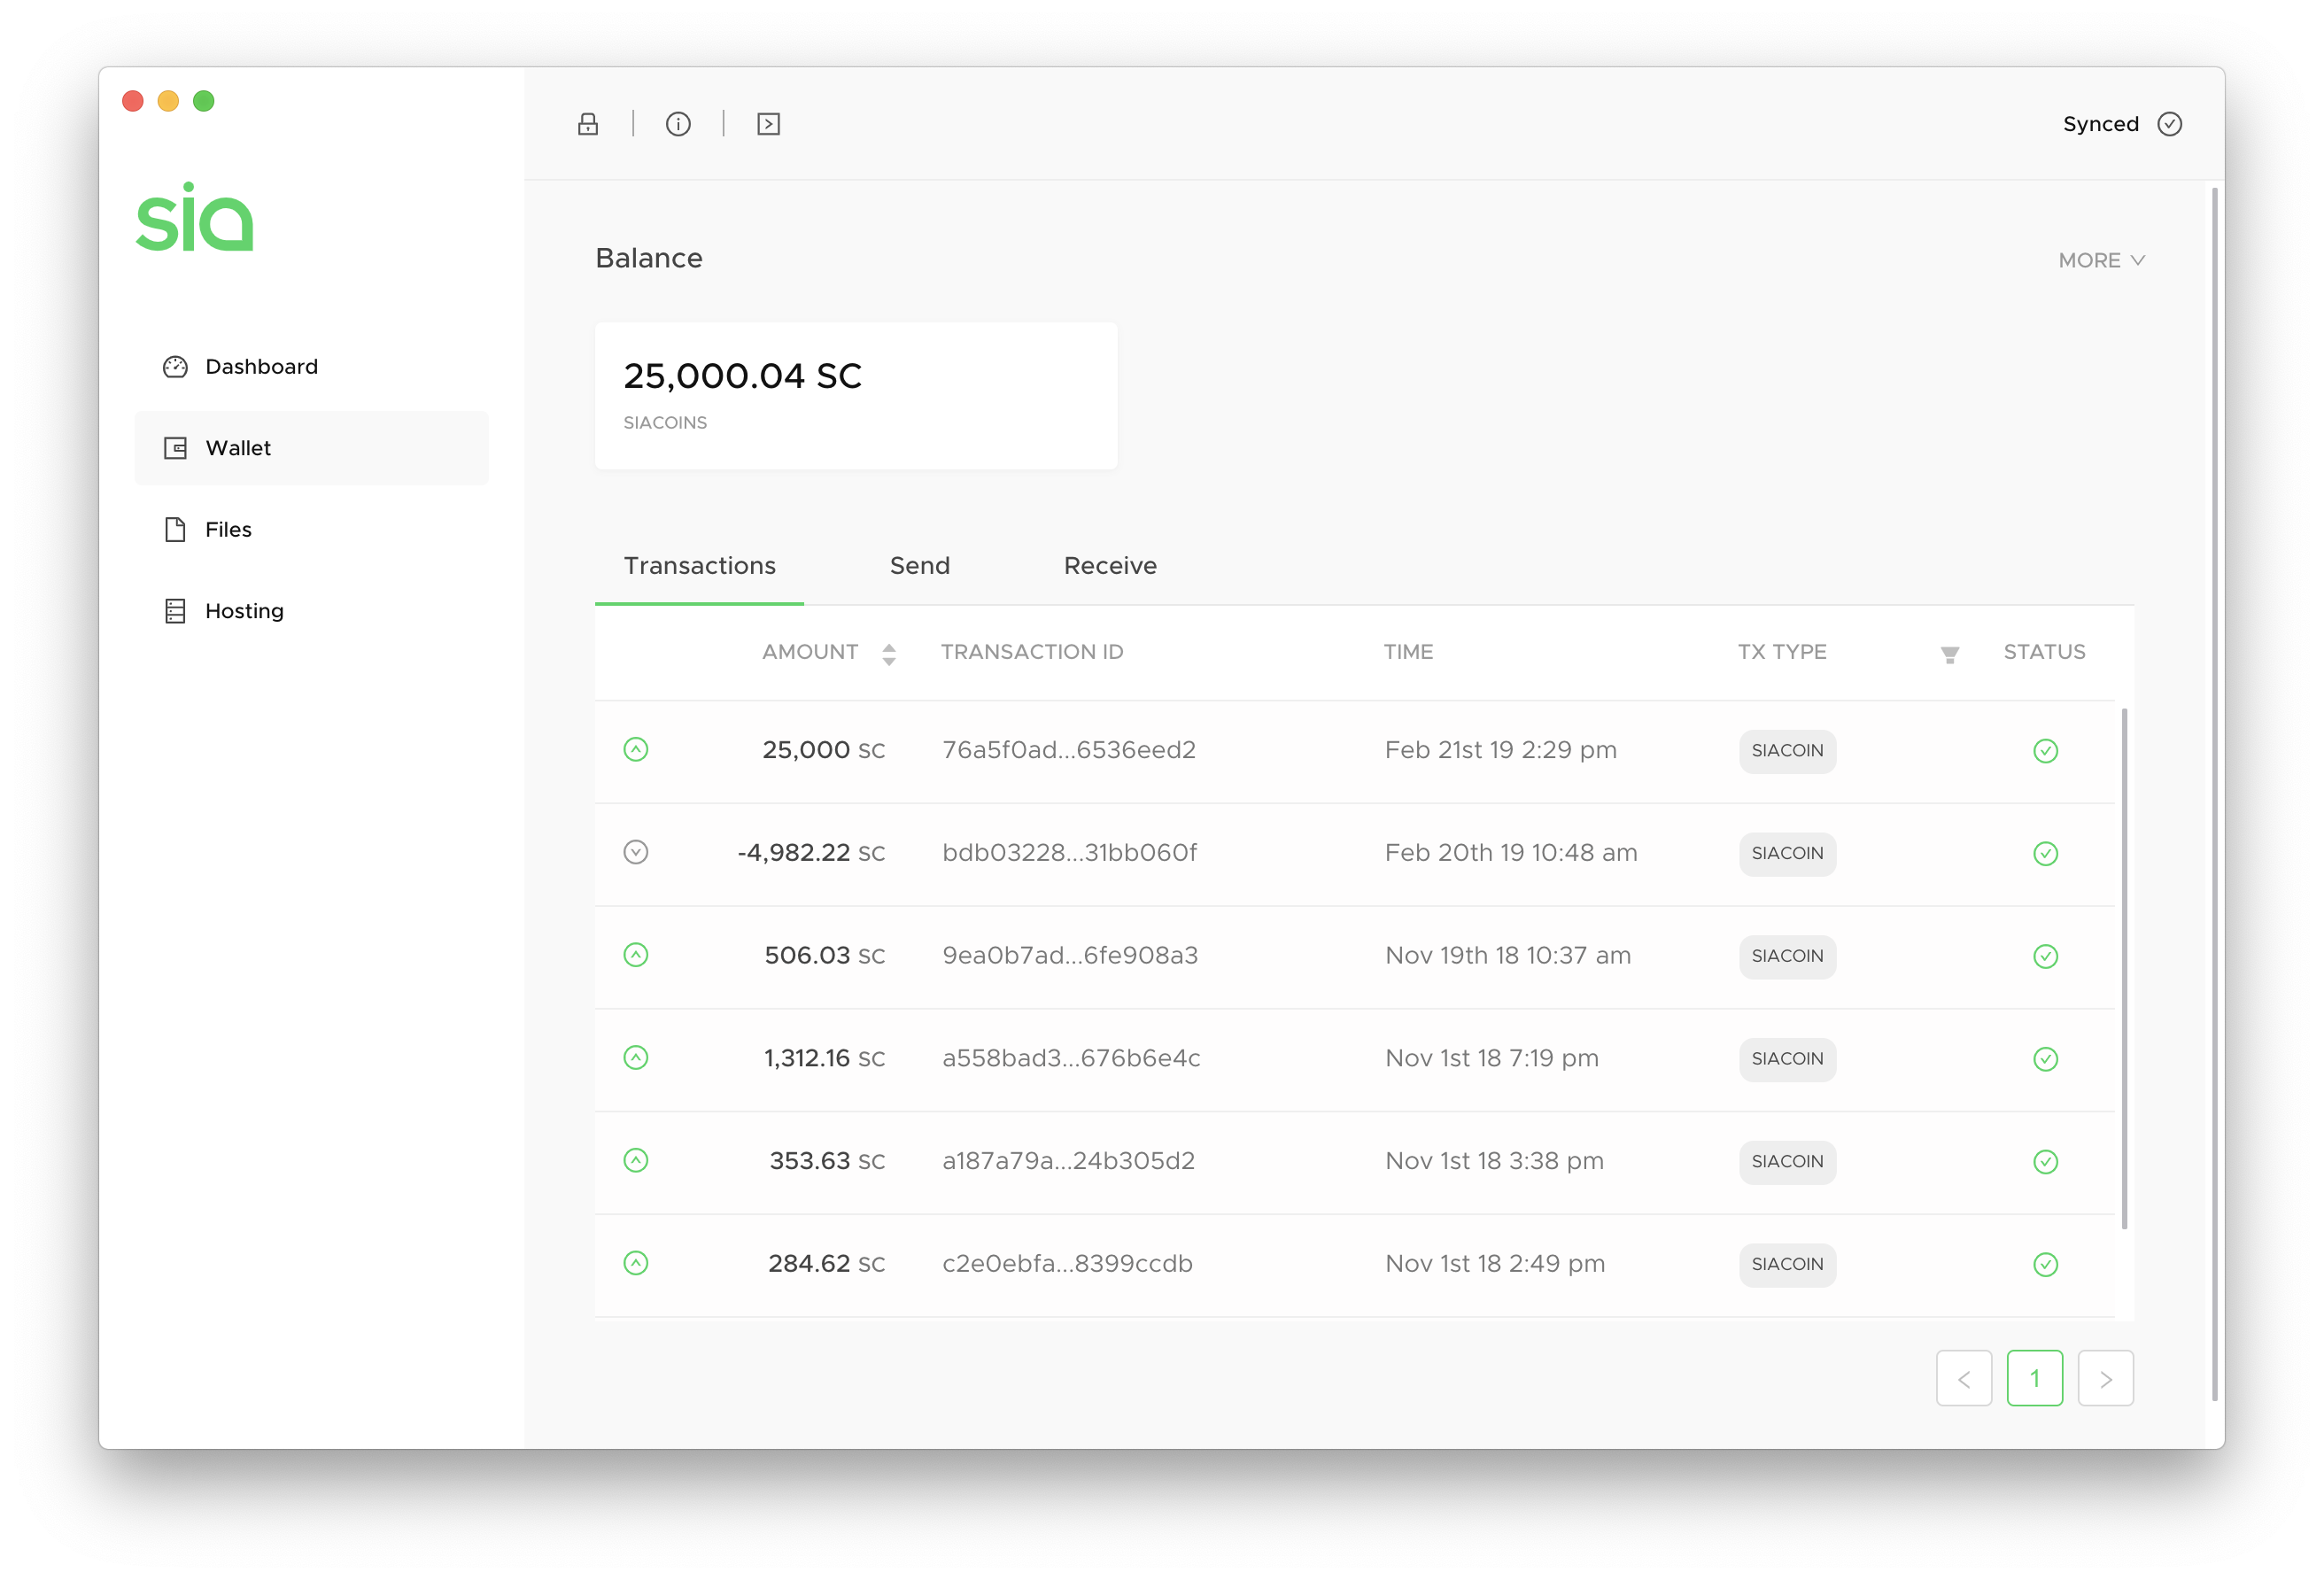The width and height of the screenshot is (2324, 1580).
Task: Go to next page of transactions
Action: click(2106, 1379)
